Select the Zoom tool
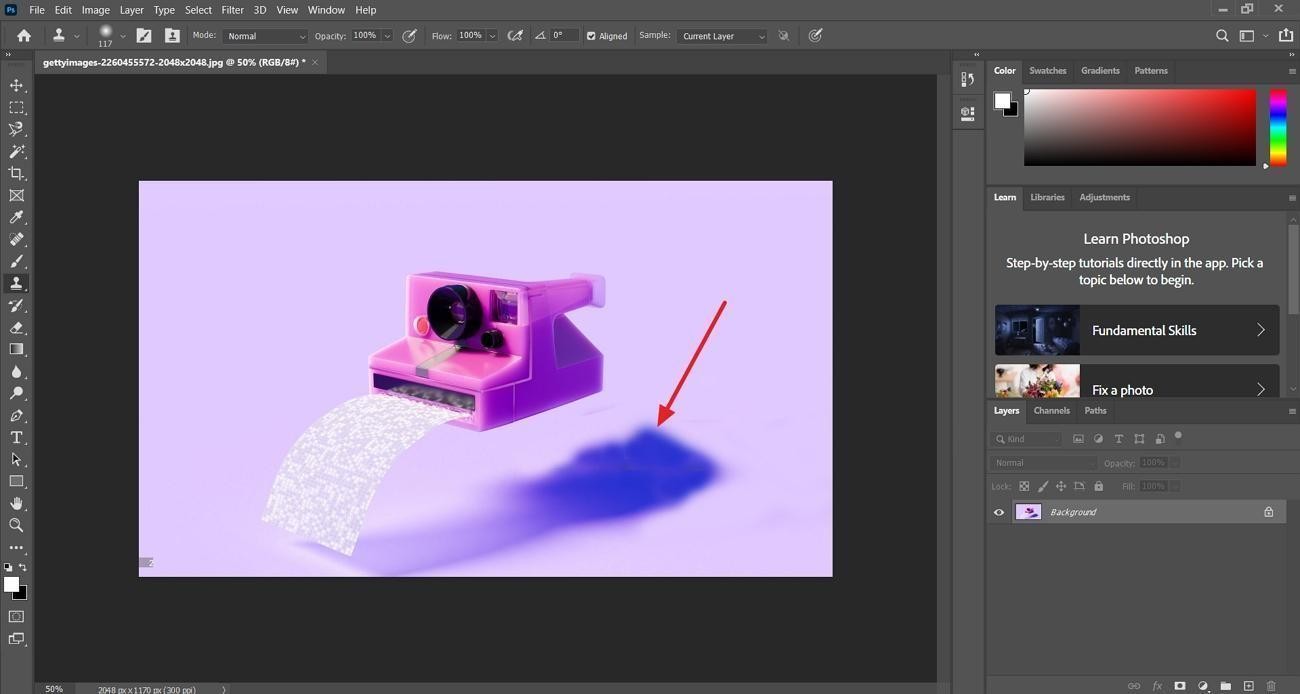The height and width of the screenshot is (694, 1300). coord(16,525)
